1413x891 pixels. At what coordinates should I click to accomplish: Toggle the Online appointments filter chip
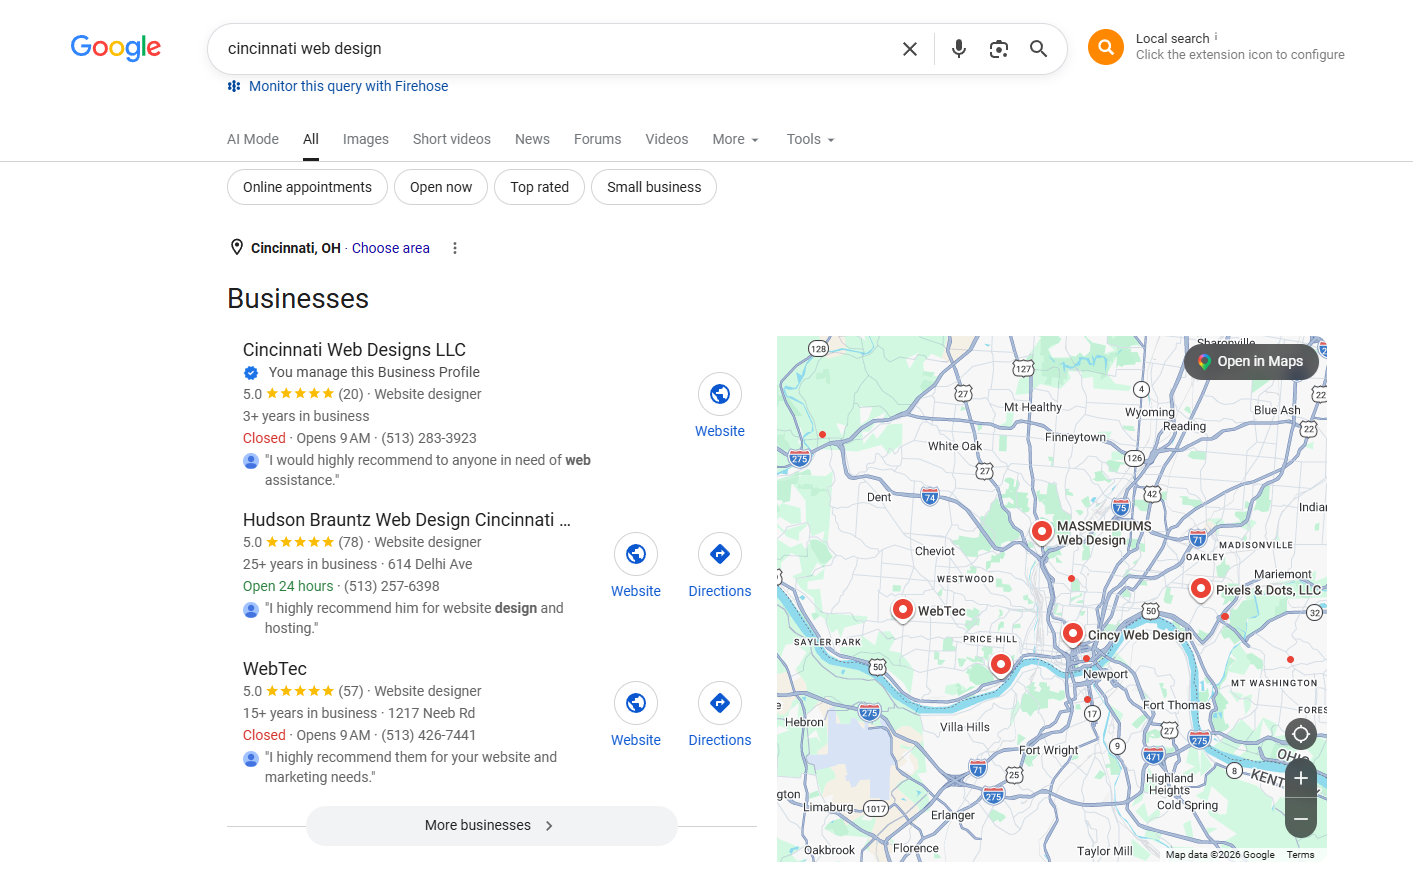(307, 187)
